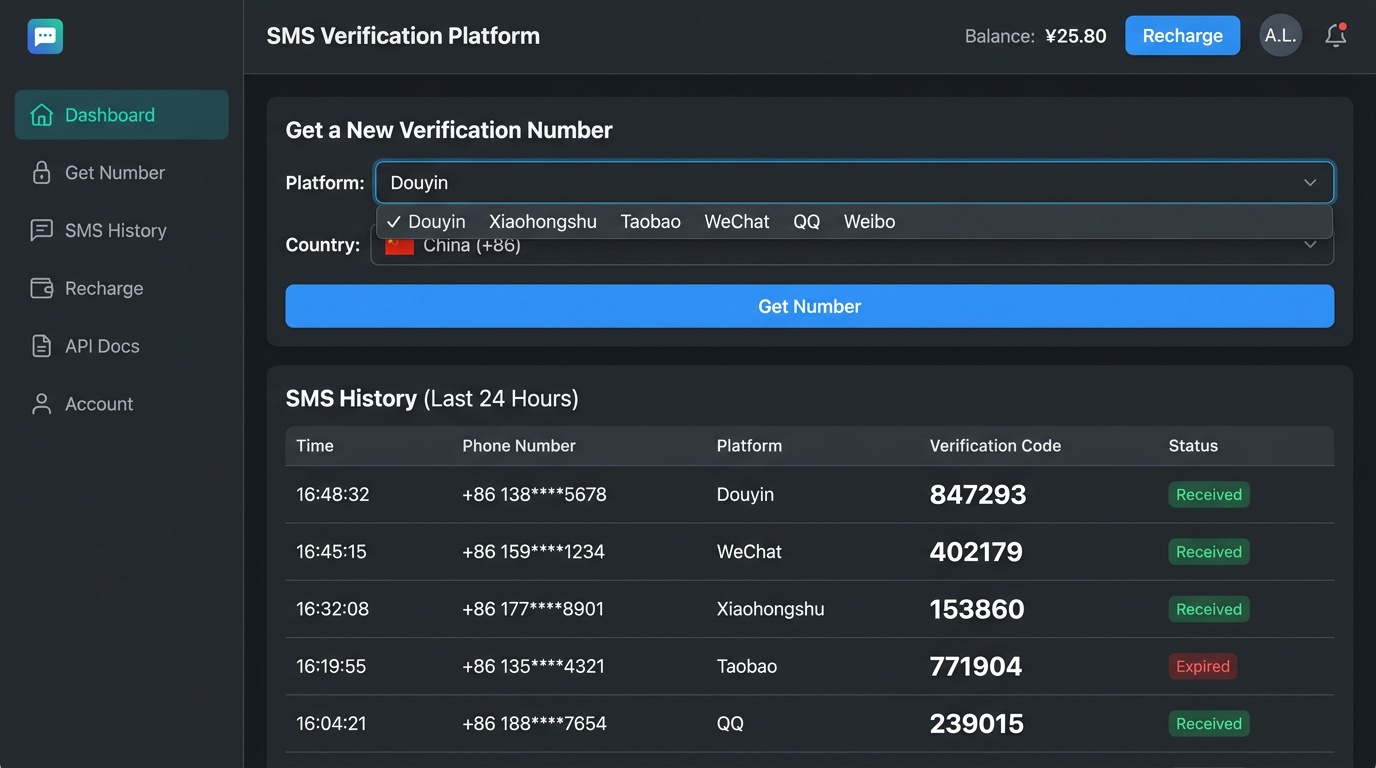Choose Xiaohongshu from the platform list
The image size is (1376, 768).
[542, 222]
